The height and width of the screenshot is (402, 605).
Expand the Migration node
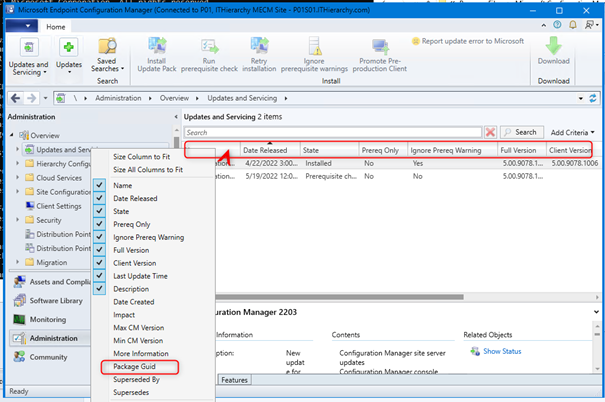click(x=17, y=262)
